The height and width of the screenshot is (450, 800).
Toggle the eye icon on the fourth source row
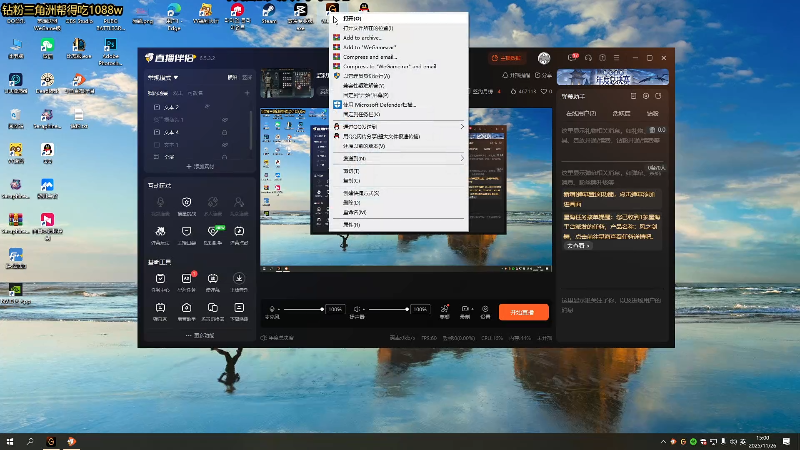pos(224,145)
